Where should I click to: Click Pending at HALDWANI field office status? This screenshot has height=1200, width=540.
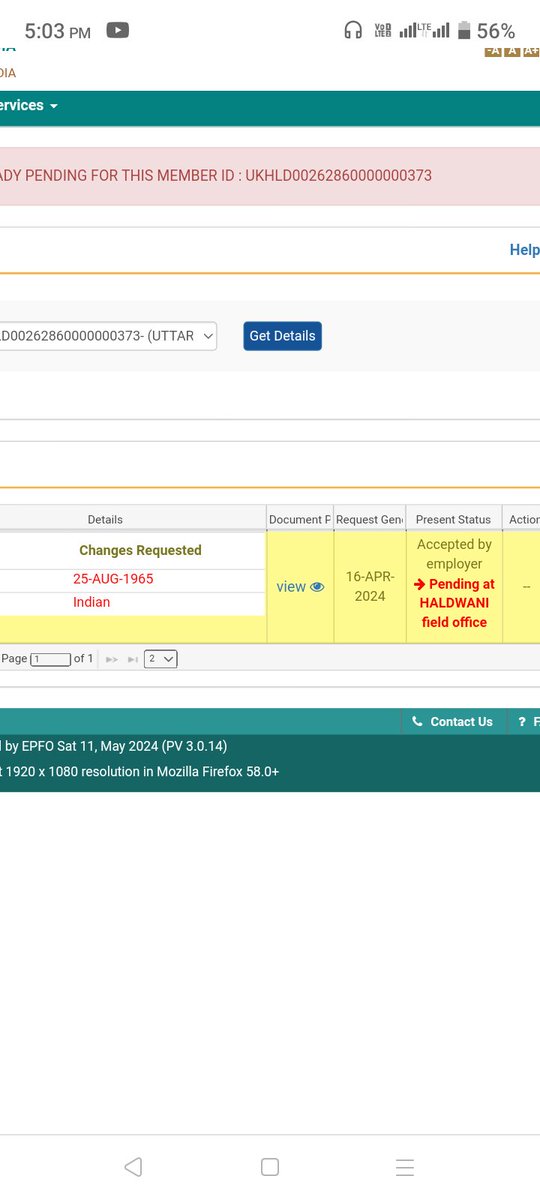click(x=454, y=603)
